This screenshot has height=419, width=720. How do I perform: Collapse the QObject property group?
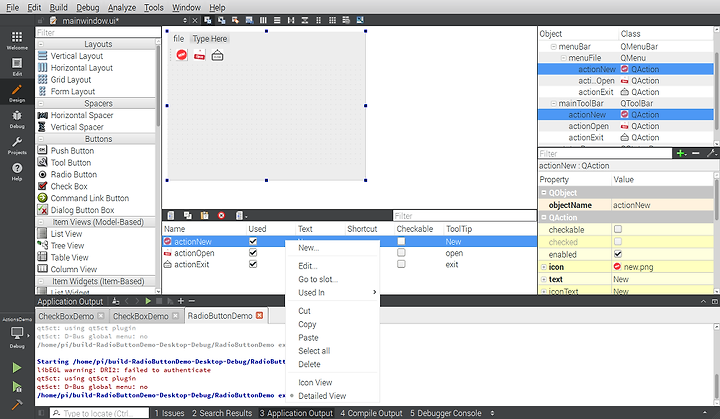(x=544, y=193)
